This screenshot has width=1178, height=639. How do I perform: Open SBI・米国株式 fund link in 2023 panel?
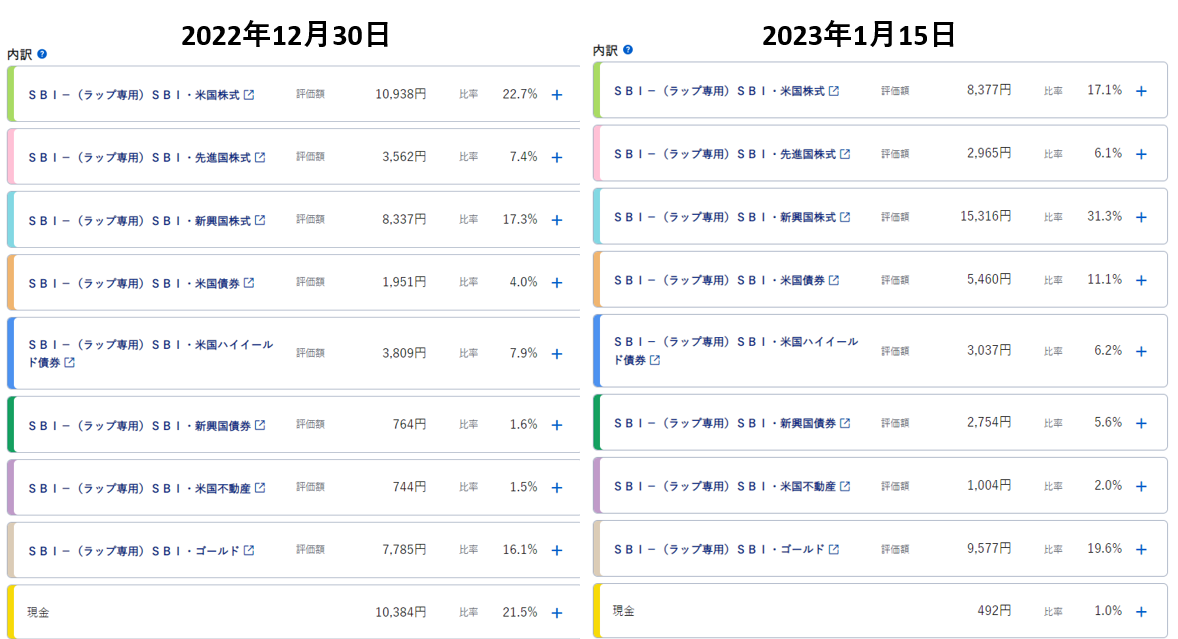(719, 91)
